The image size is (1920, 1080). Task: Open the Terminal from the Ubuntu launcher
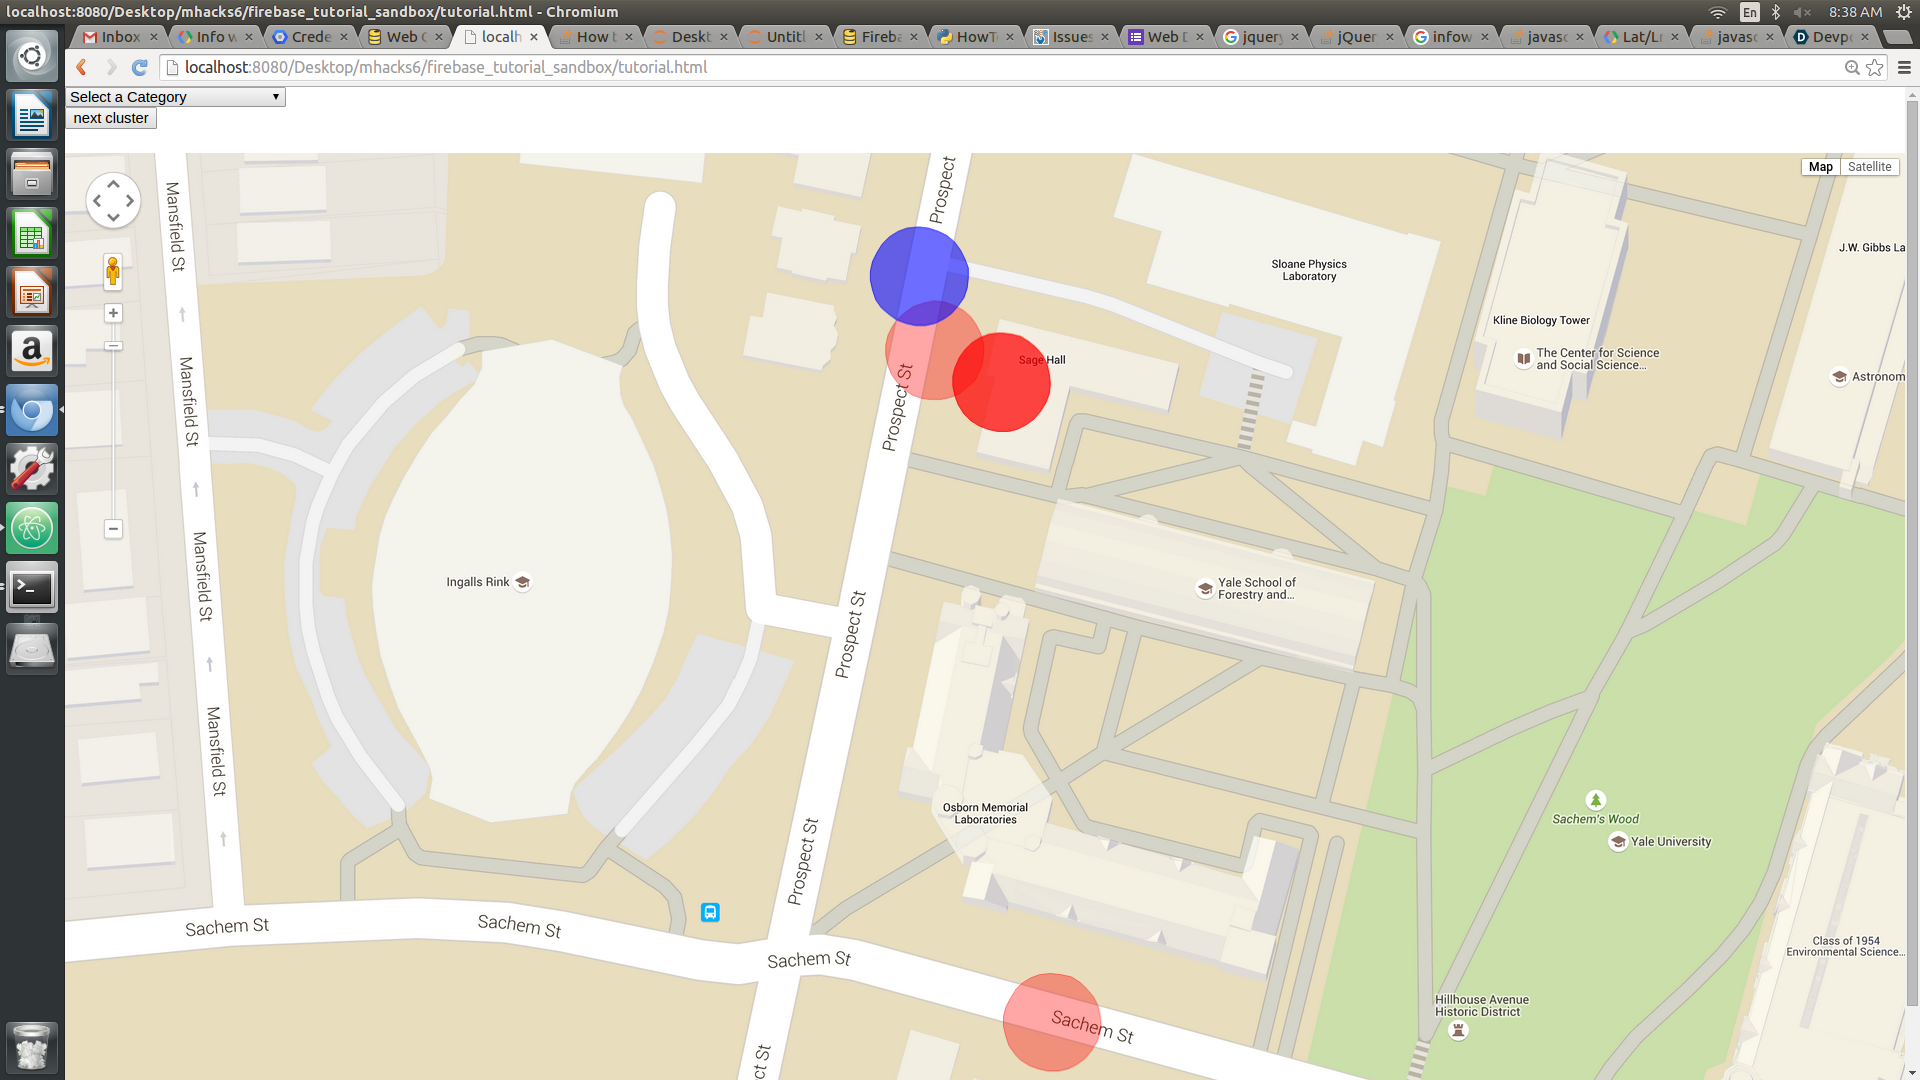tap(32, 588)
